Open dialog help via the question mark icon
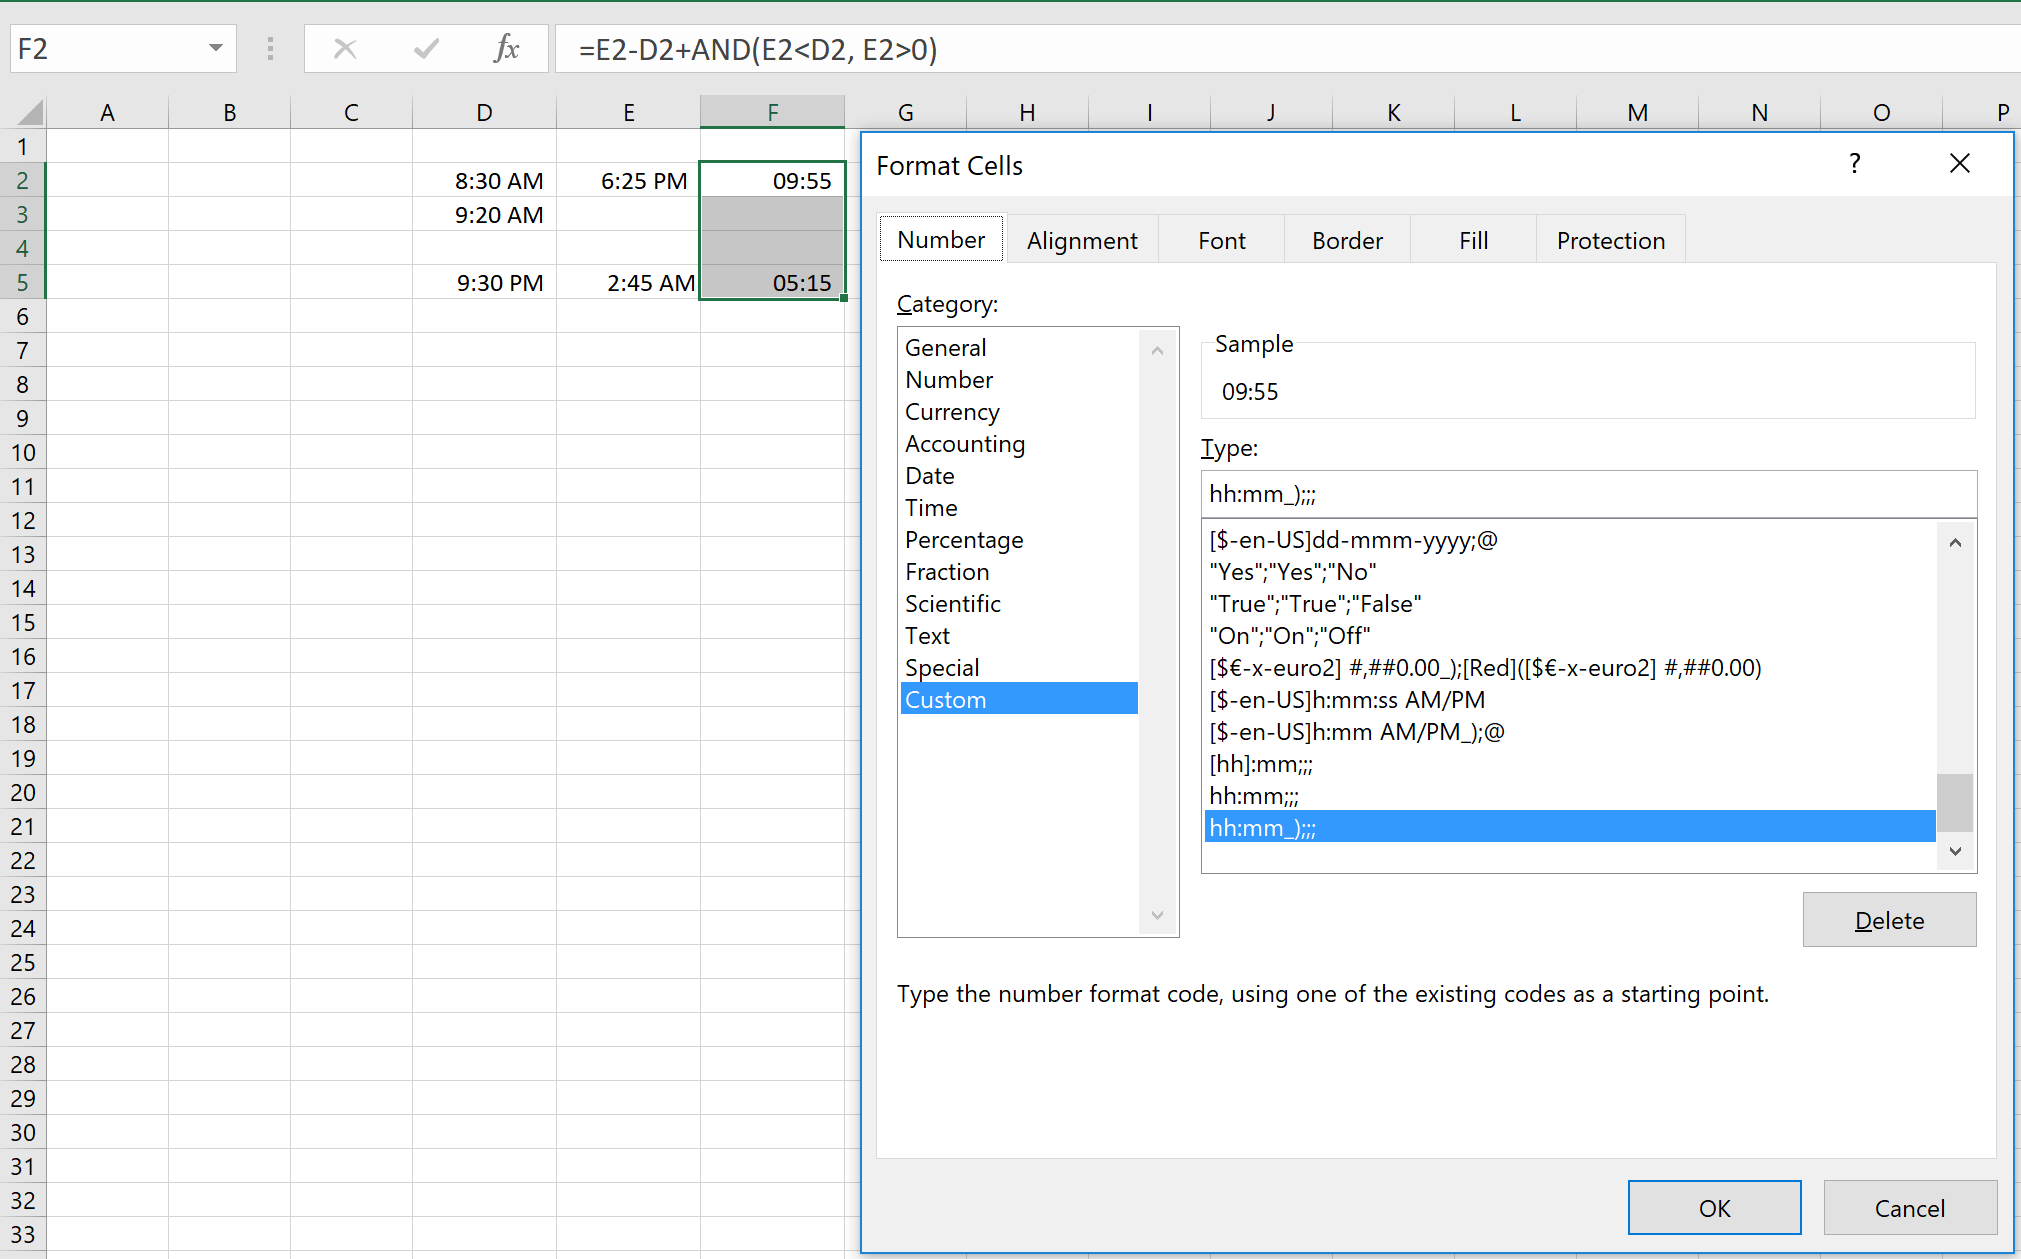The width and height of the screenshot is (2021, 1259). click(x=1855, y=163)
